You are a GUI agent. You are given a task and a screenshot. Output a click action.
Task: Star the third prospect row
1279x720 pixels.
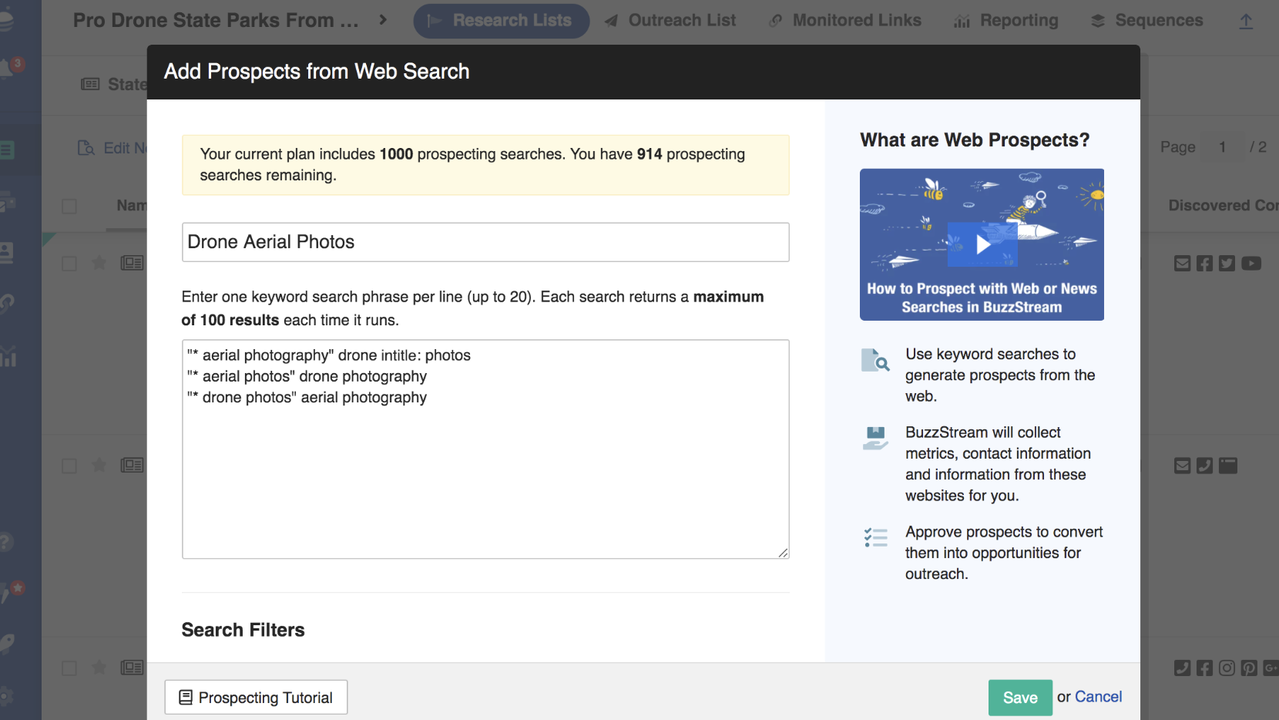tap(99, 668)
